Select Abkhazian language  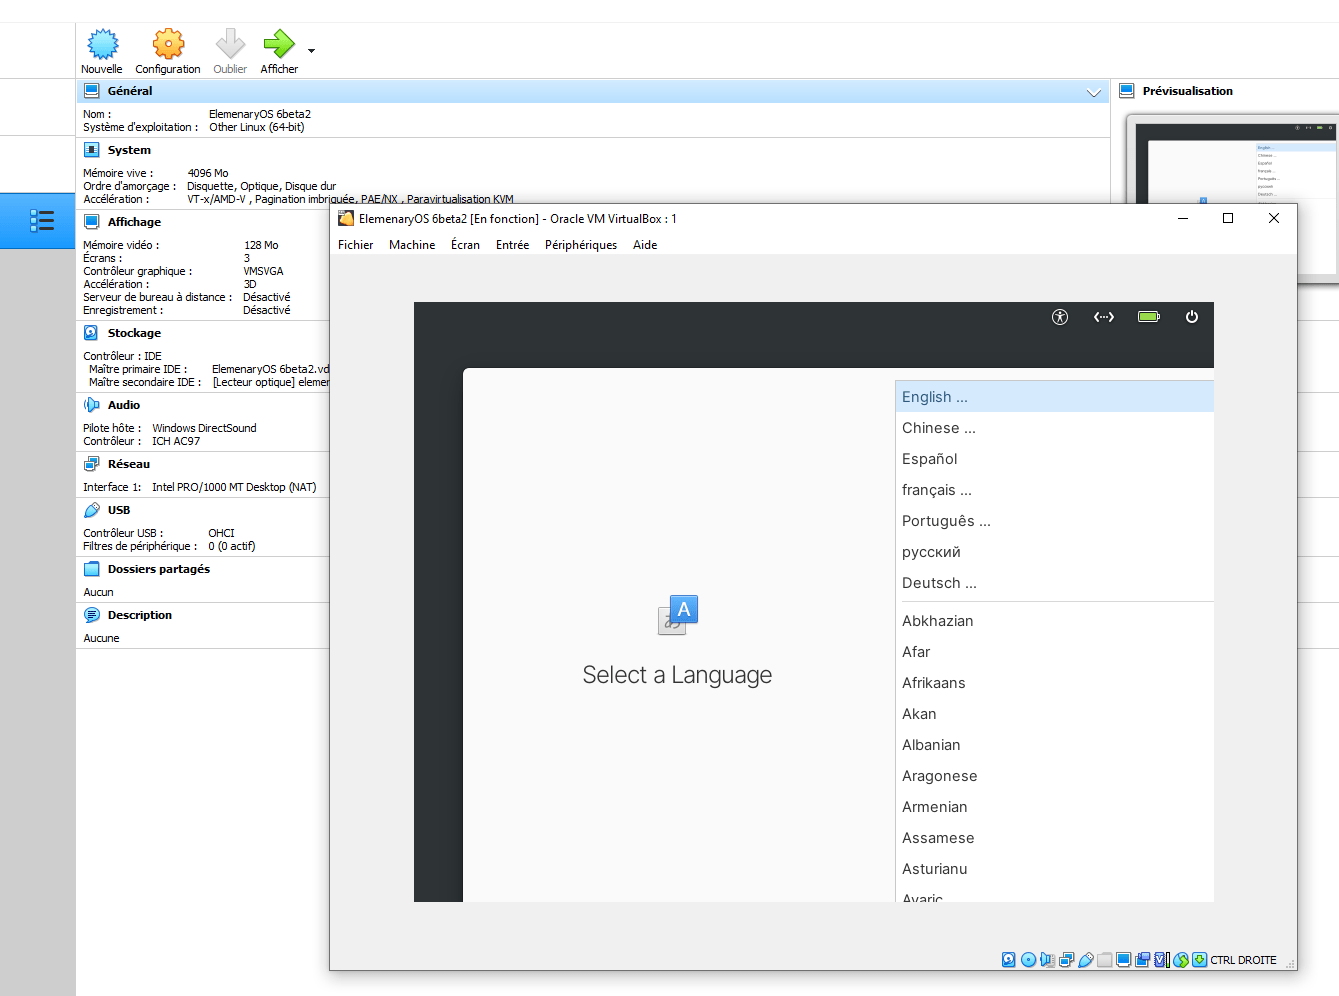(1054, 621)
